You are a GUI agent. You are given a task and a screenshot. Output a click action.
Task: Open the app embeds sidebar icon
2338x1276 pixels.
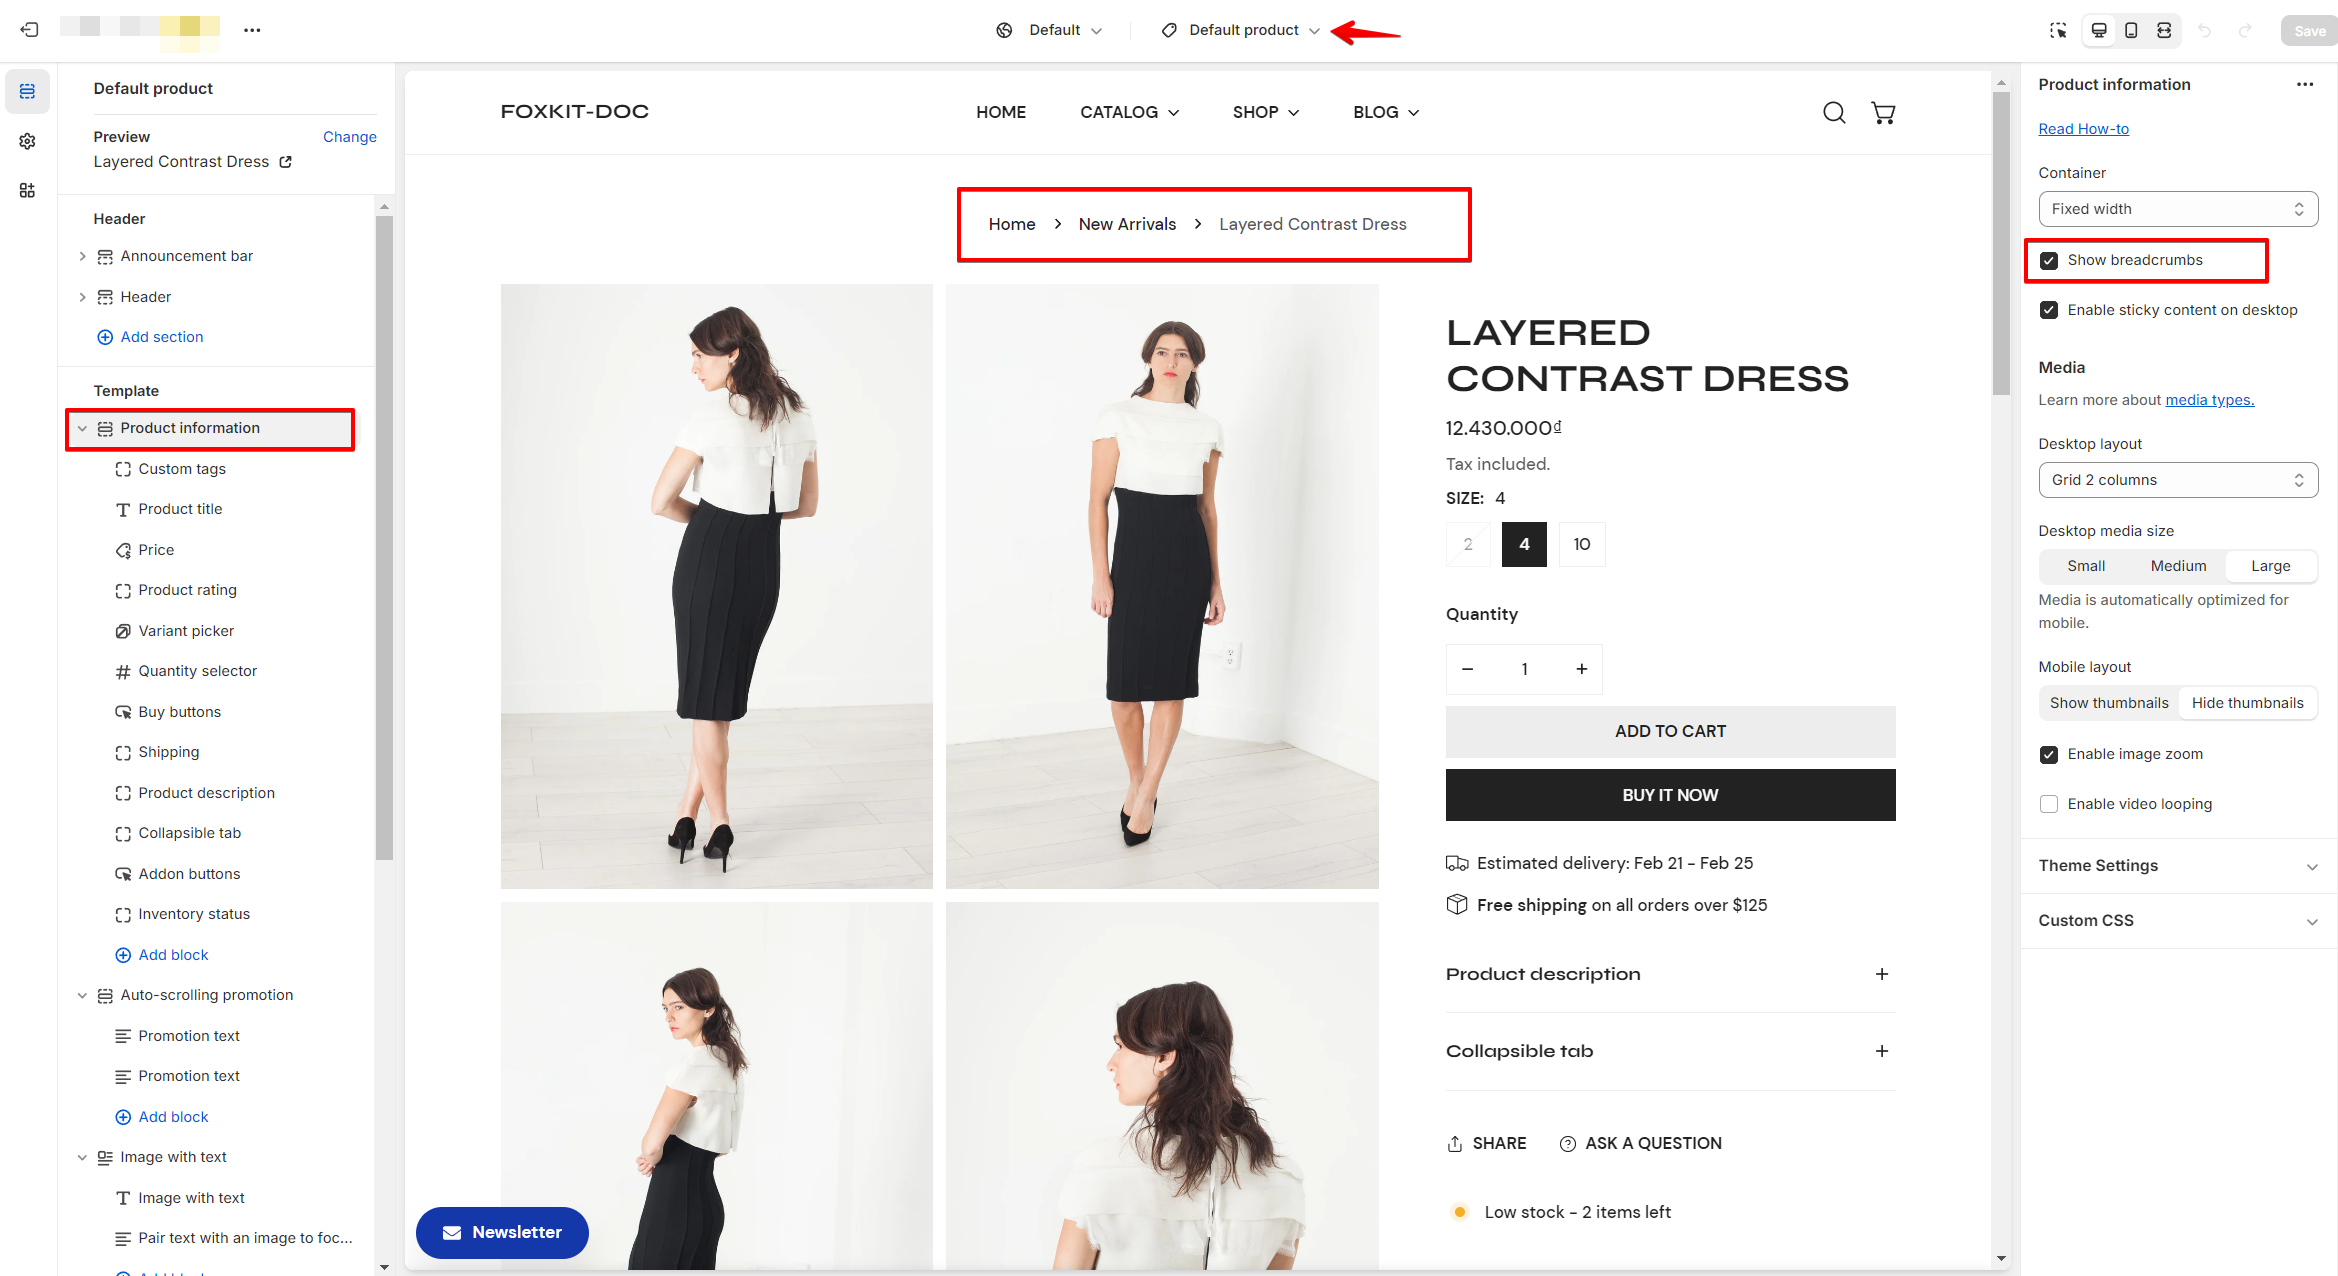tap(27, 190)
